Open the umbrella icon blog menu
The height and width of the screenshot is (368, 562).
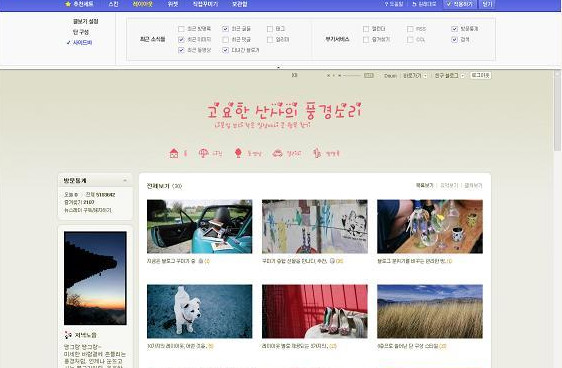[x=204, y=153]
